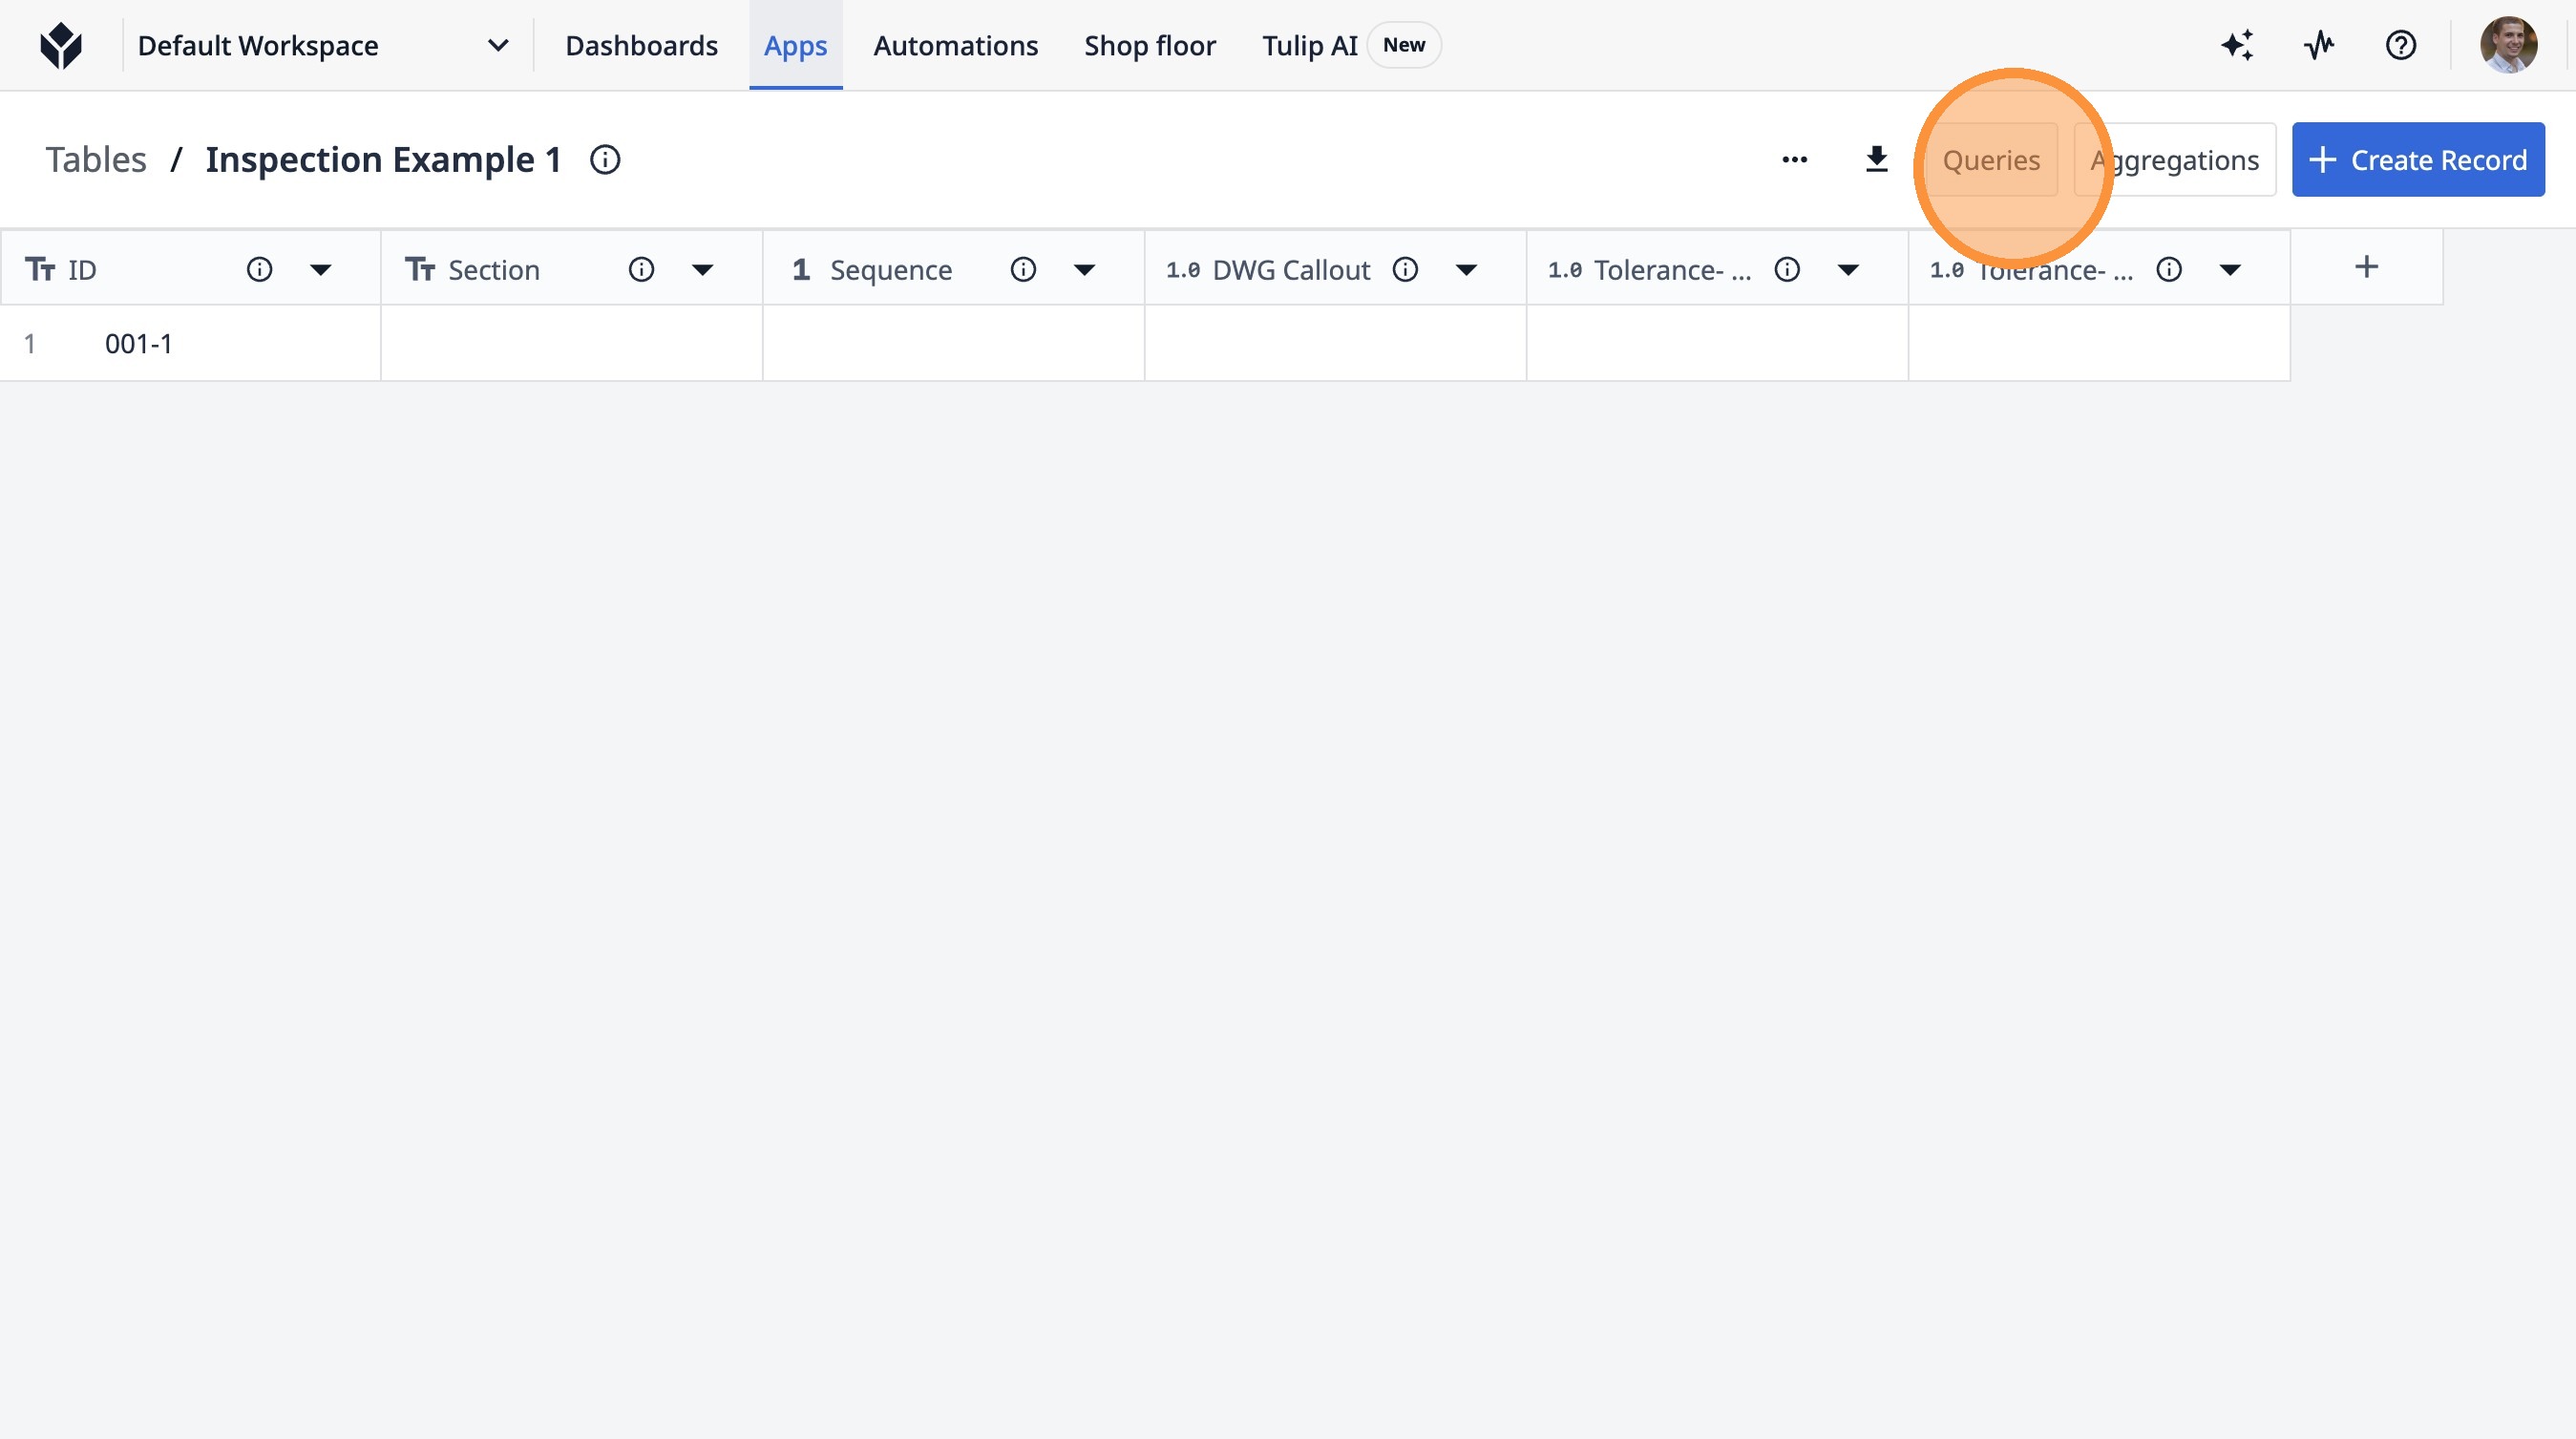Screen dimensions: 2576x1439
Task: Open the user profile avatar
Action: (2508, 45)
